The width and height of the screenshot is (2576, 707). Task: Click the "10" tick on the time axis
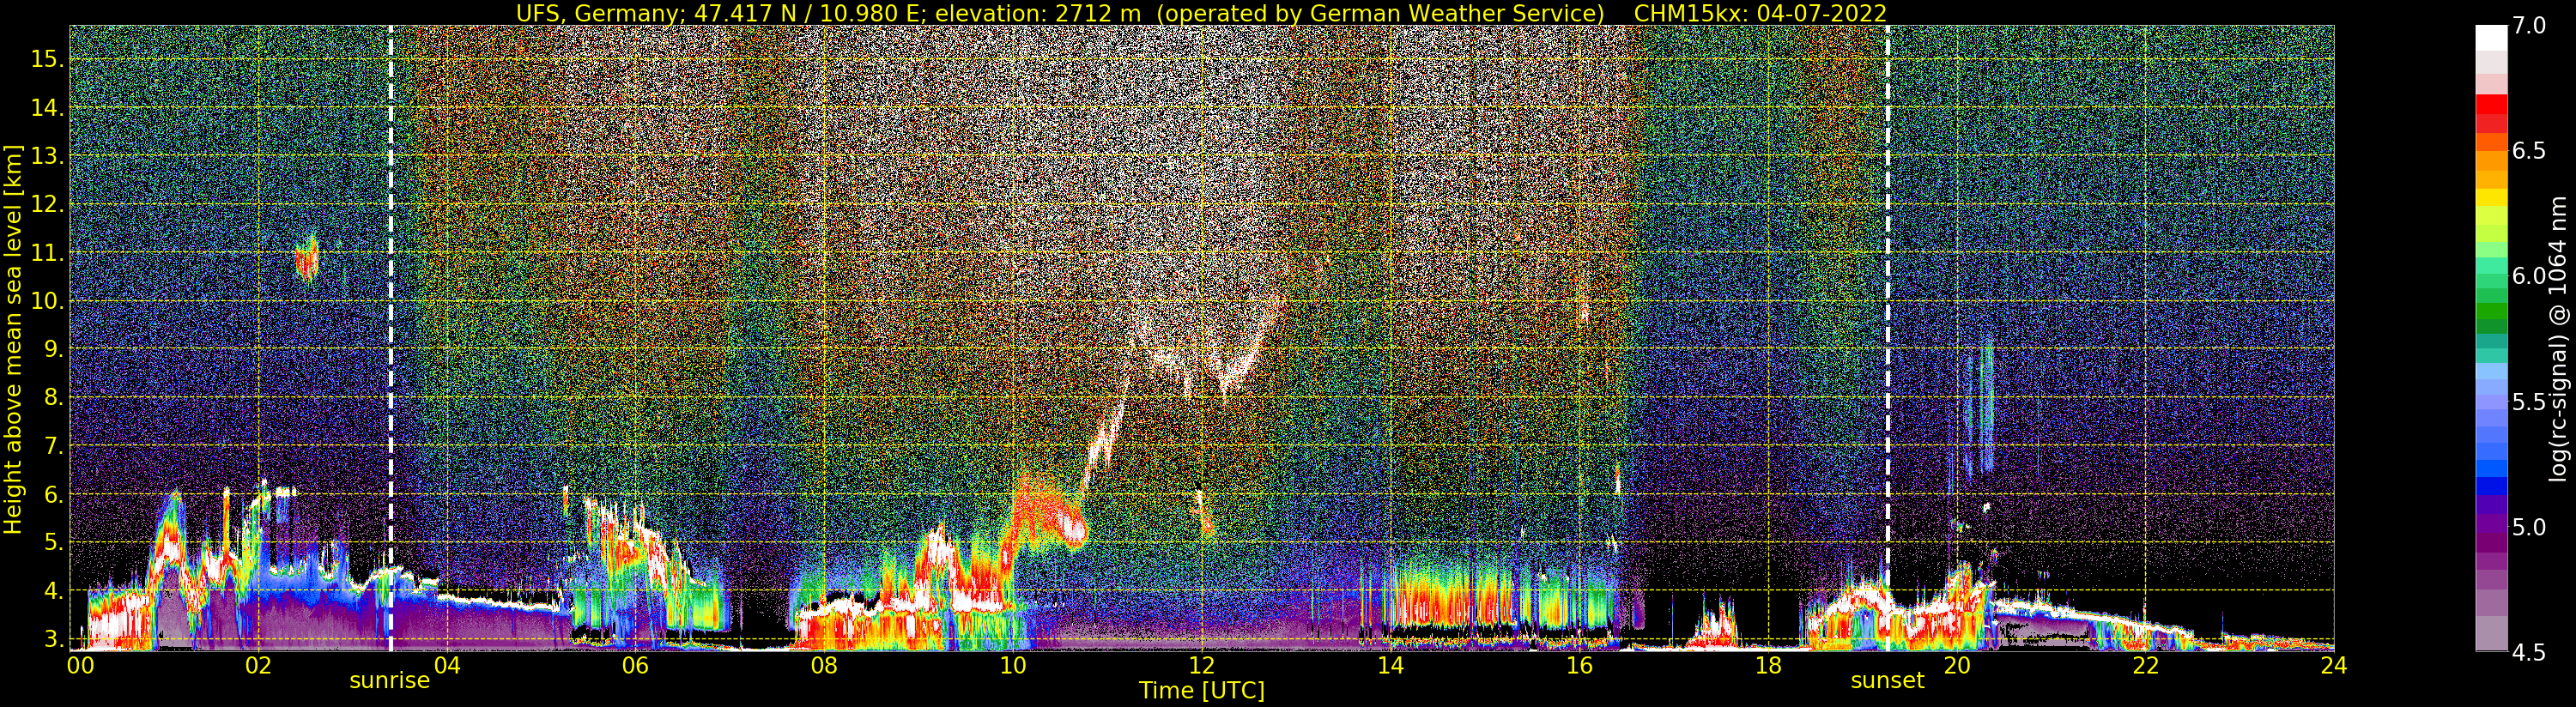(x=1012, y=664)
